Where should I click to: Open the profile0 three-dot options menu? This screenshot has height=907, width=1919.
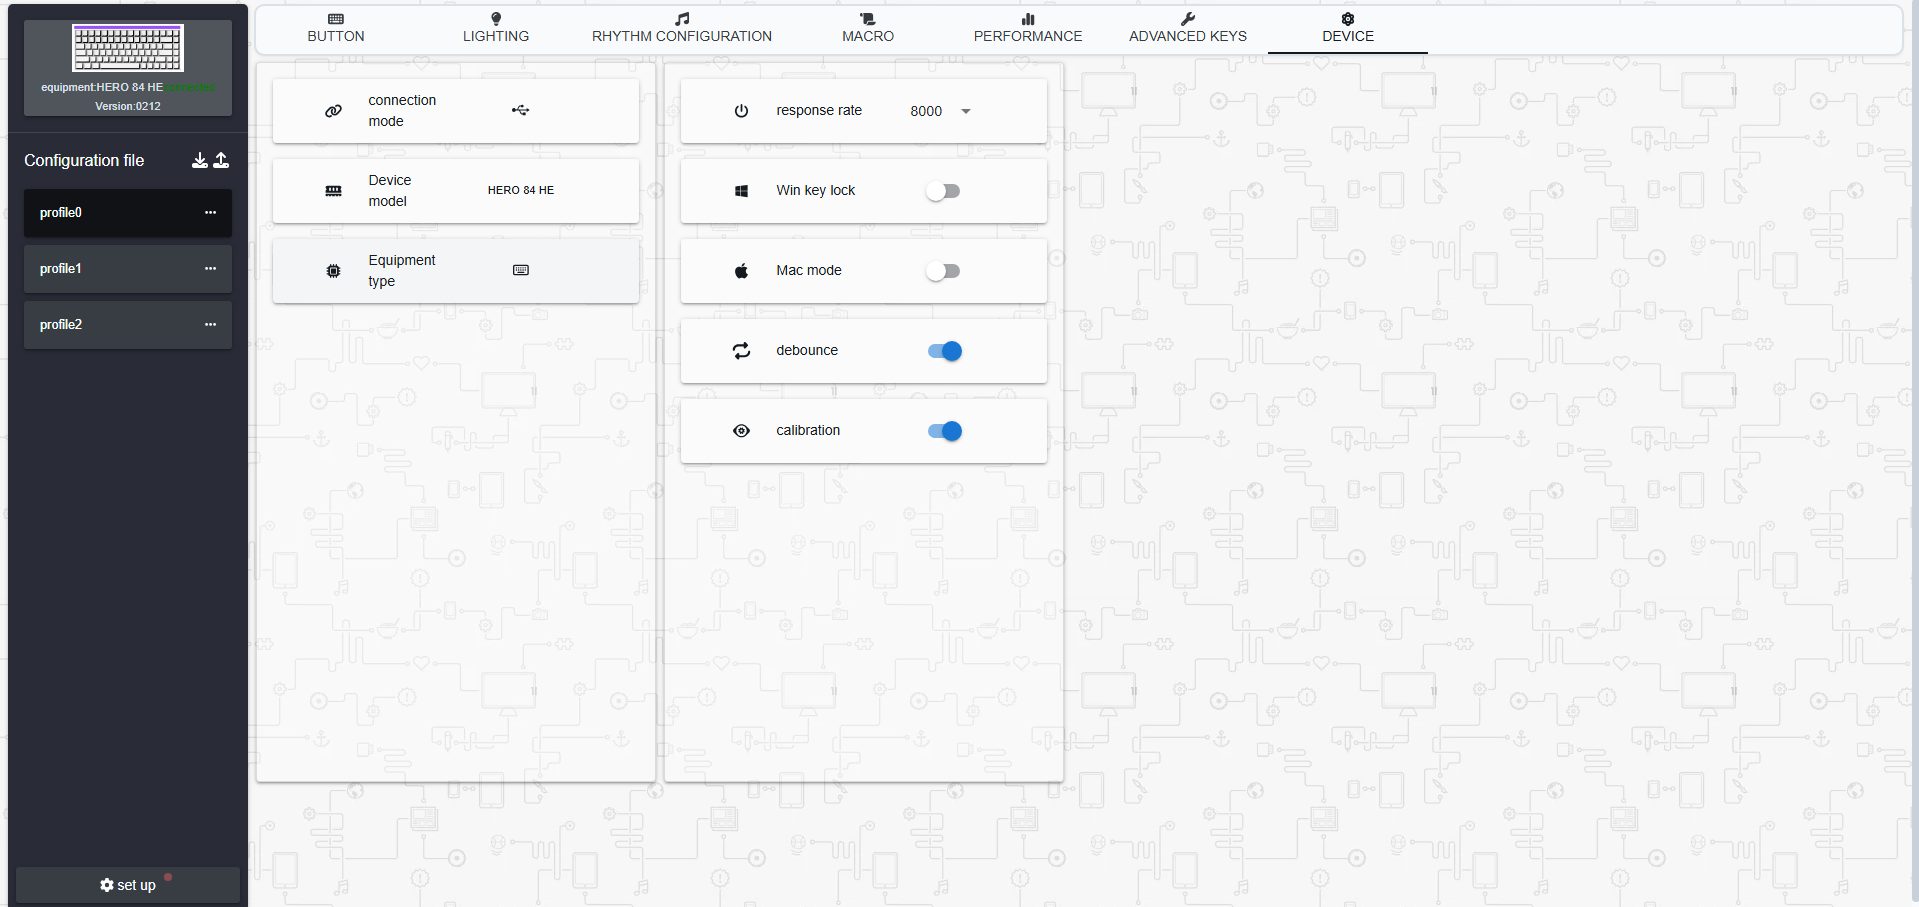210,213
